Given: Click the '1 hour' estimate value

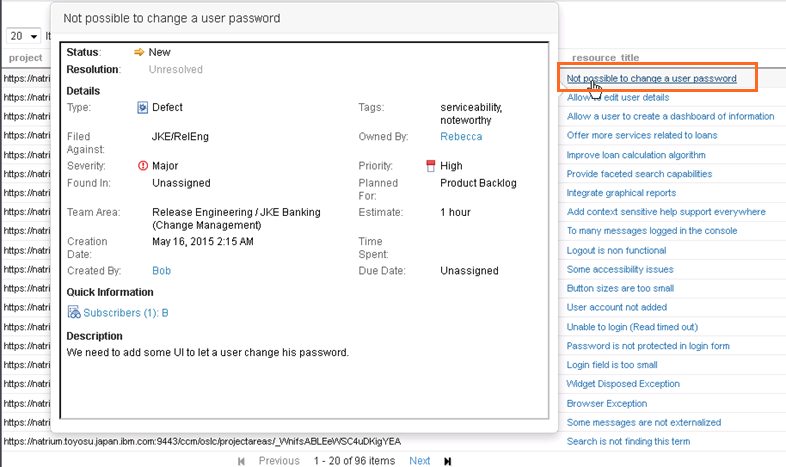Looking at the screenshot, I should click(455, 212).
